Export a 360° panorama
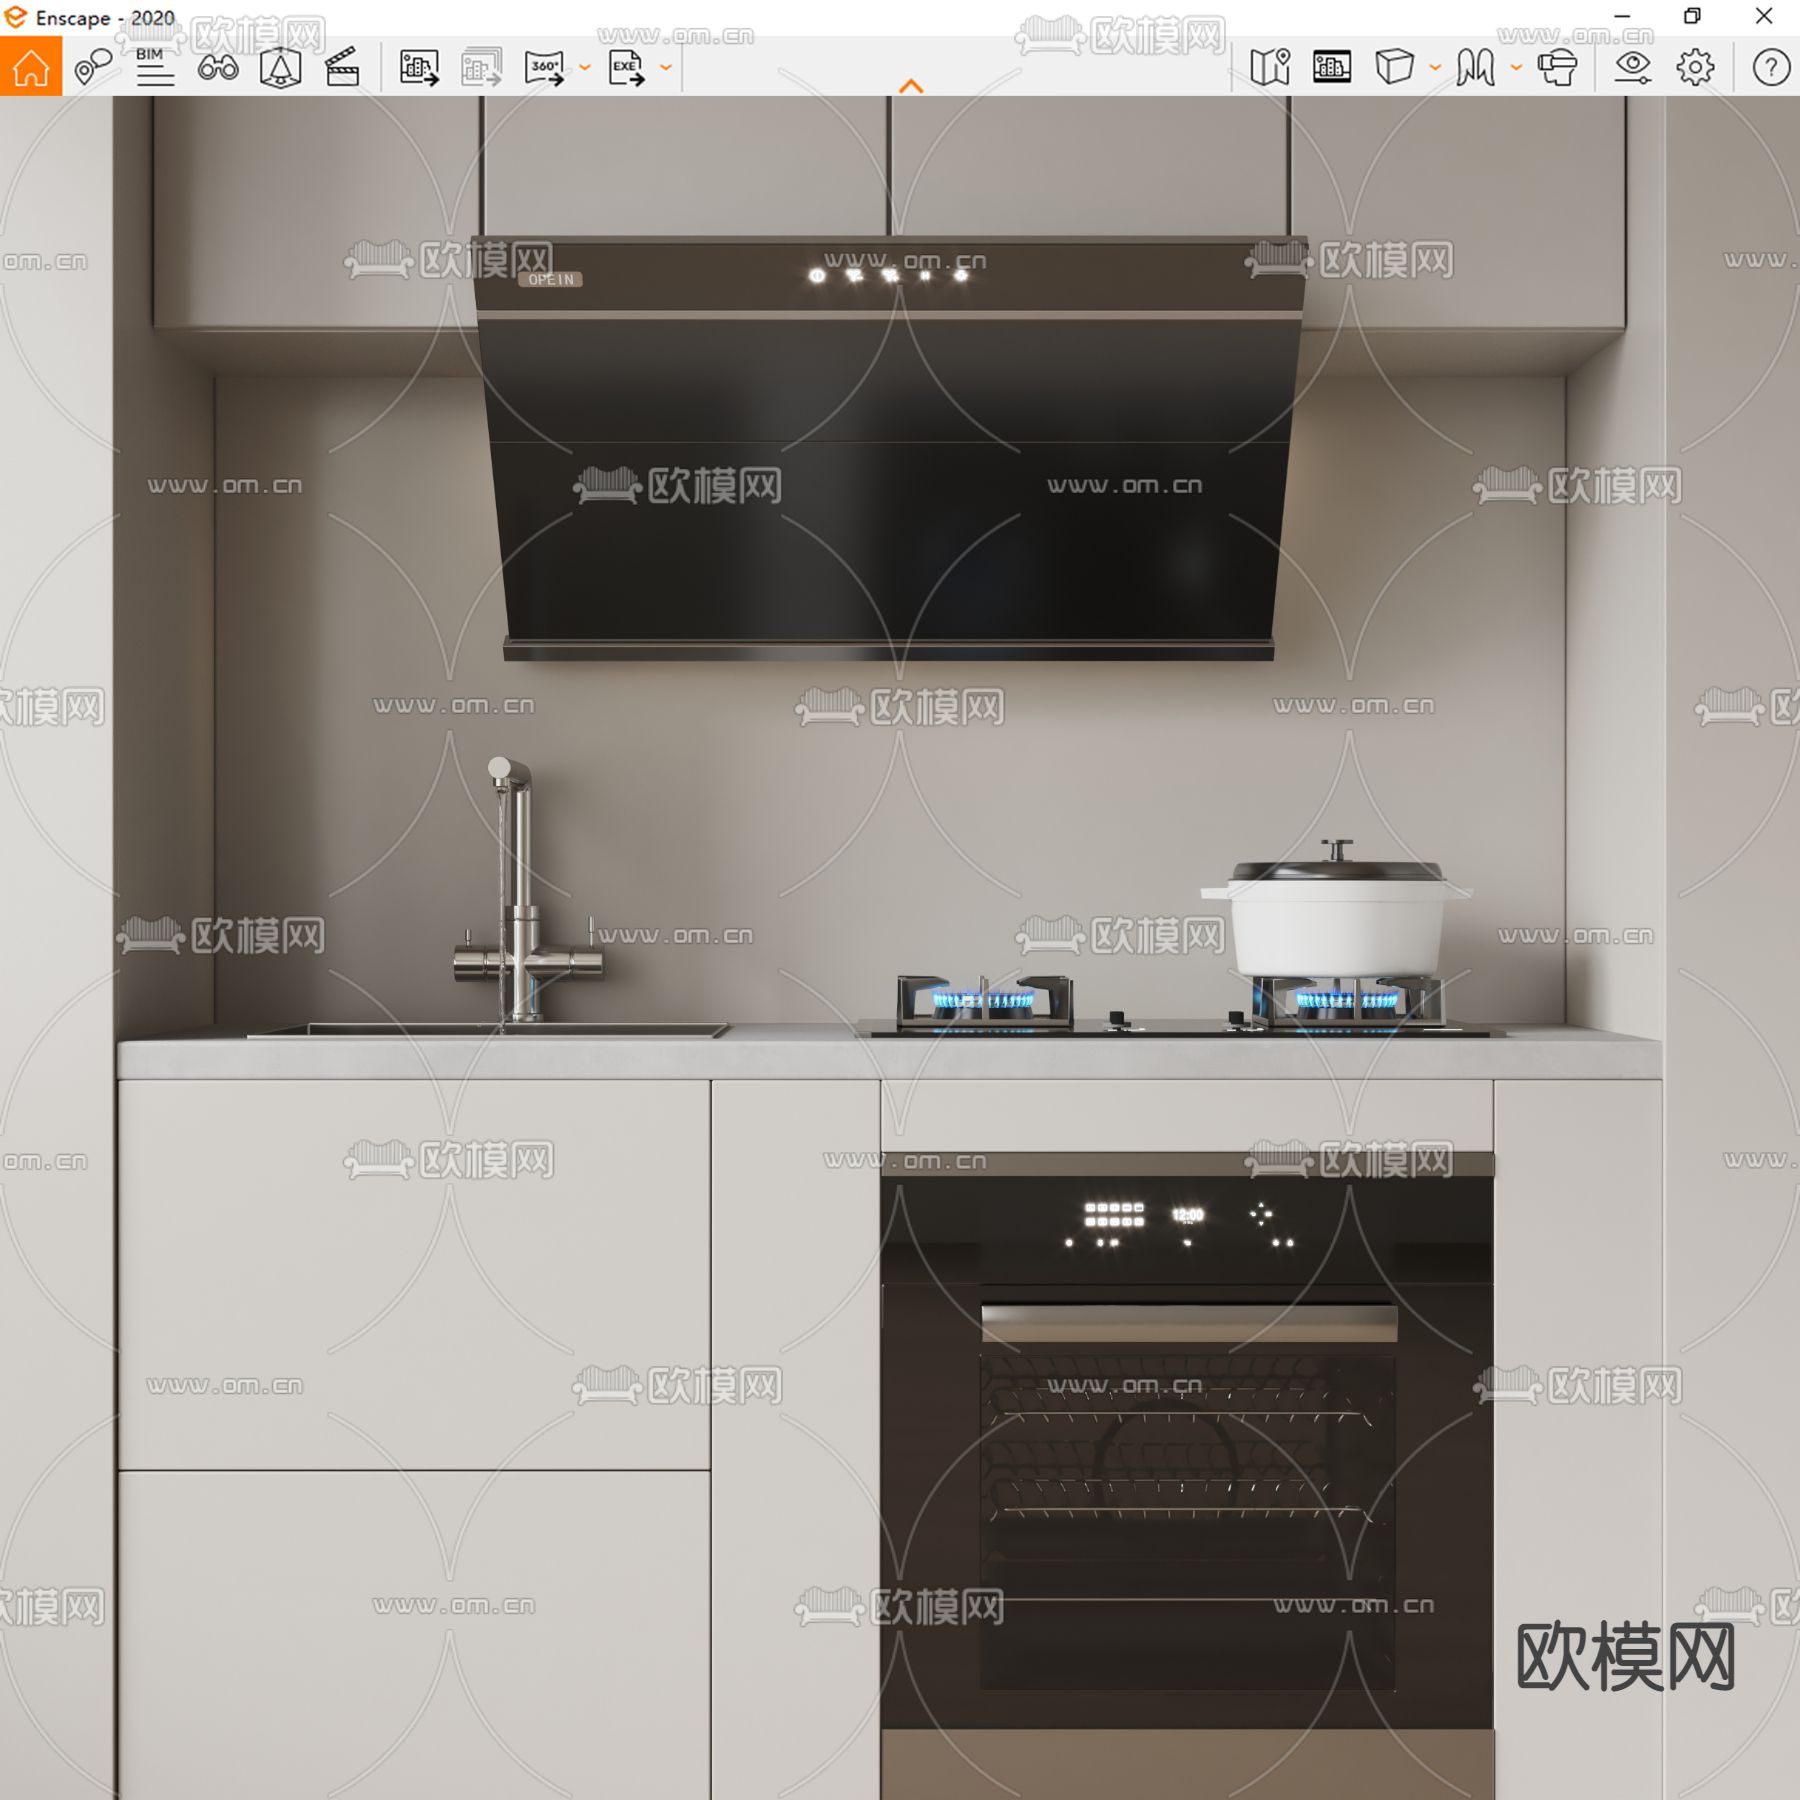This screenshot has width=1800, height=1800. [541, 68]
